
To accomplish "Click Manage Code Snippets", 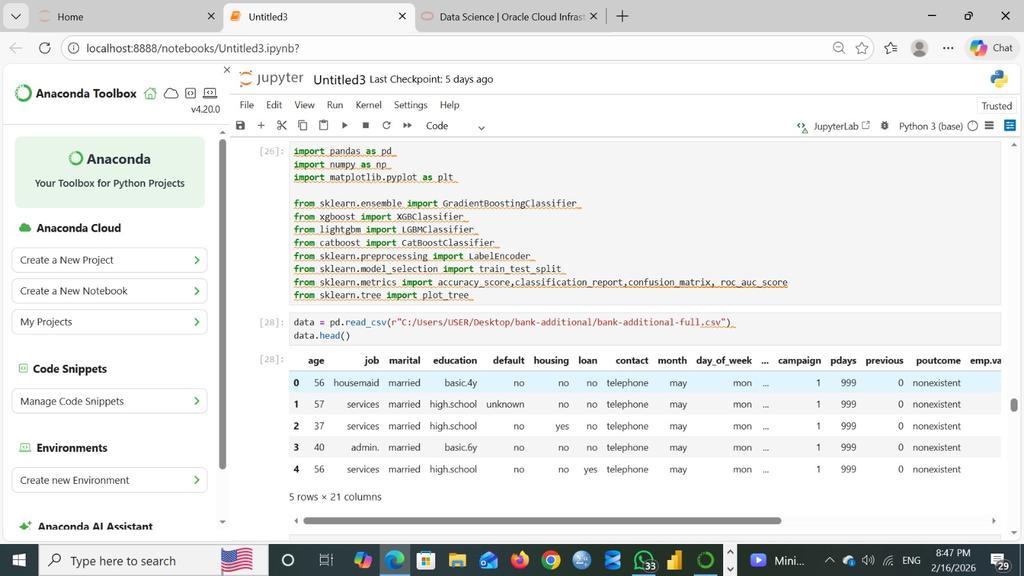I will (x=109, y=401).
